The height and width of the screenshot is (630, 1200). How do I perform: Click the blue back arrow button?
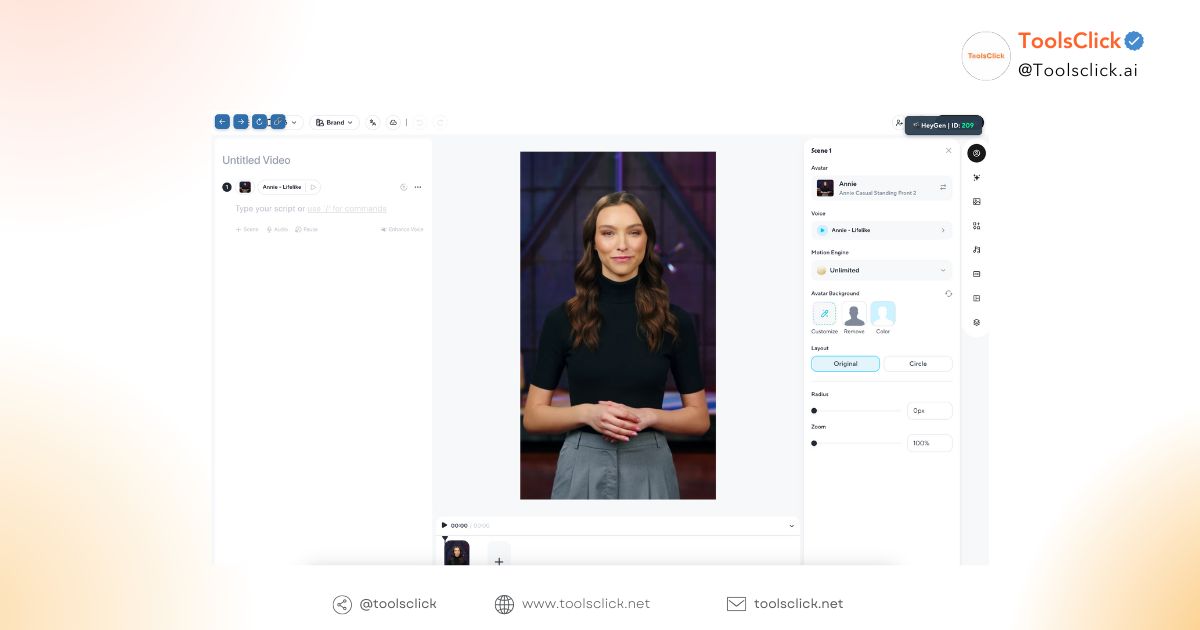point(222,121)
